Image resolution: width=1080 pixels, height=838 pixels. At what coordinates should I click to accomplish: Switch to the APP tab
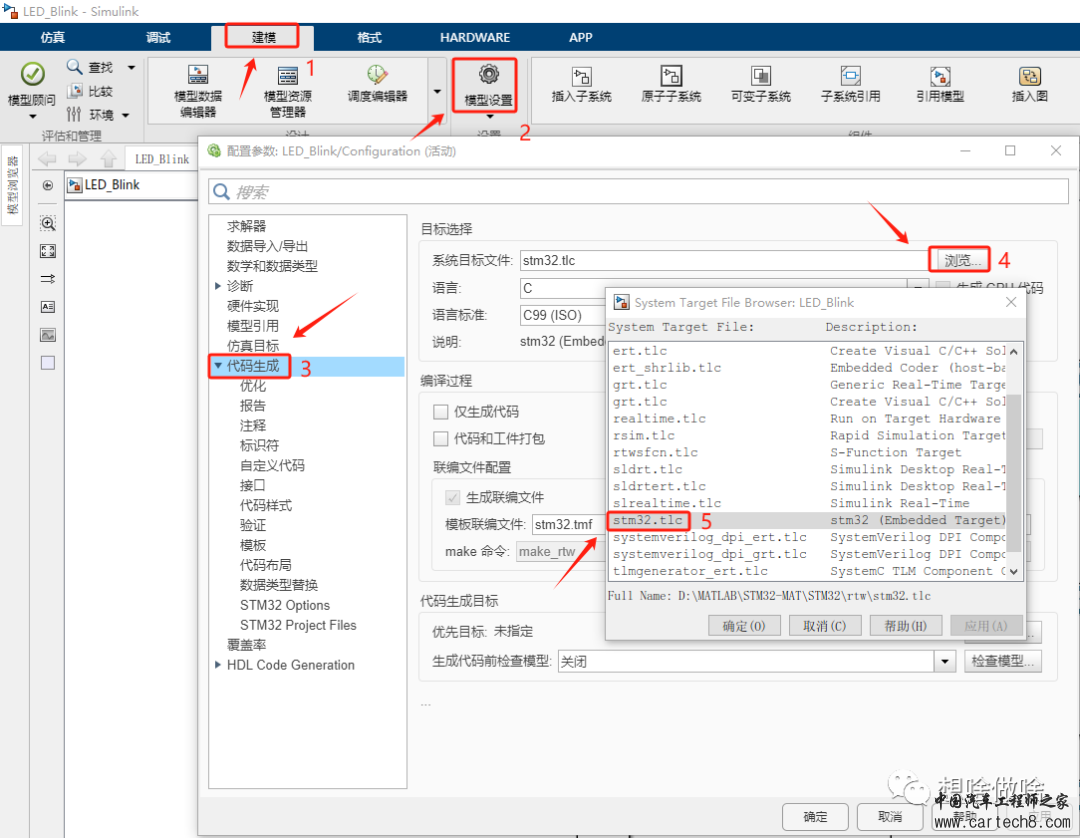coord(581,37)
